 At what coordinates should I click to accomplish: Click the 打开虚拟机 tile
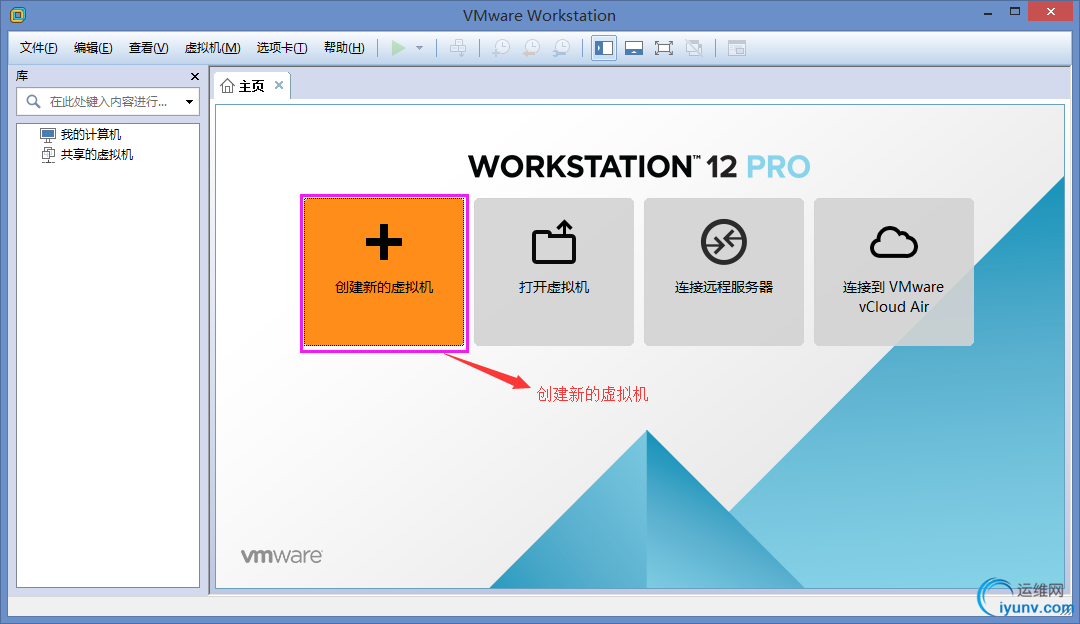click(554, 272)
